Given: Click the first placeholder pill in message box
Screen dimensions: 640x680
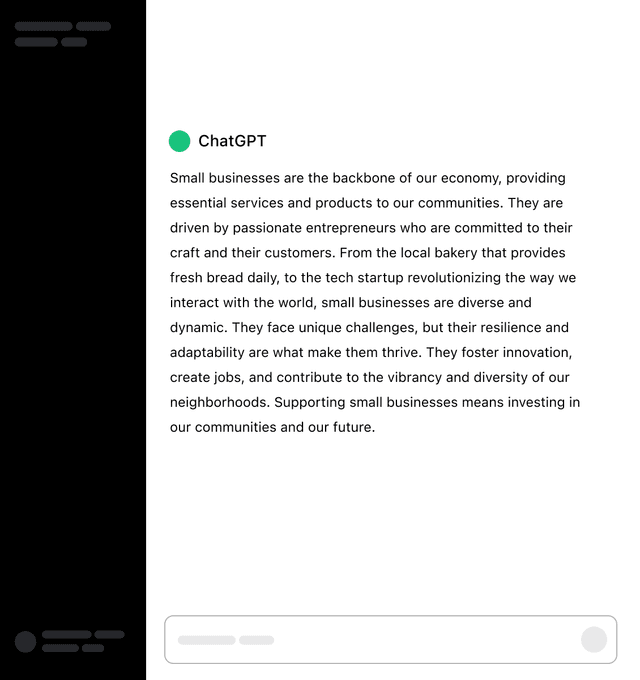Looking at the screenshot, I should tap(207, 640).
